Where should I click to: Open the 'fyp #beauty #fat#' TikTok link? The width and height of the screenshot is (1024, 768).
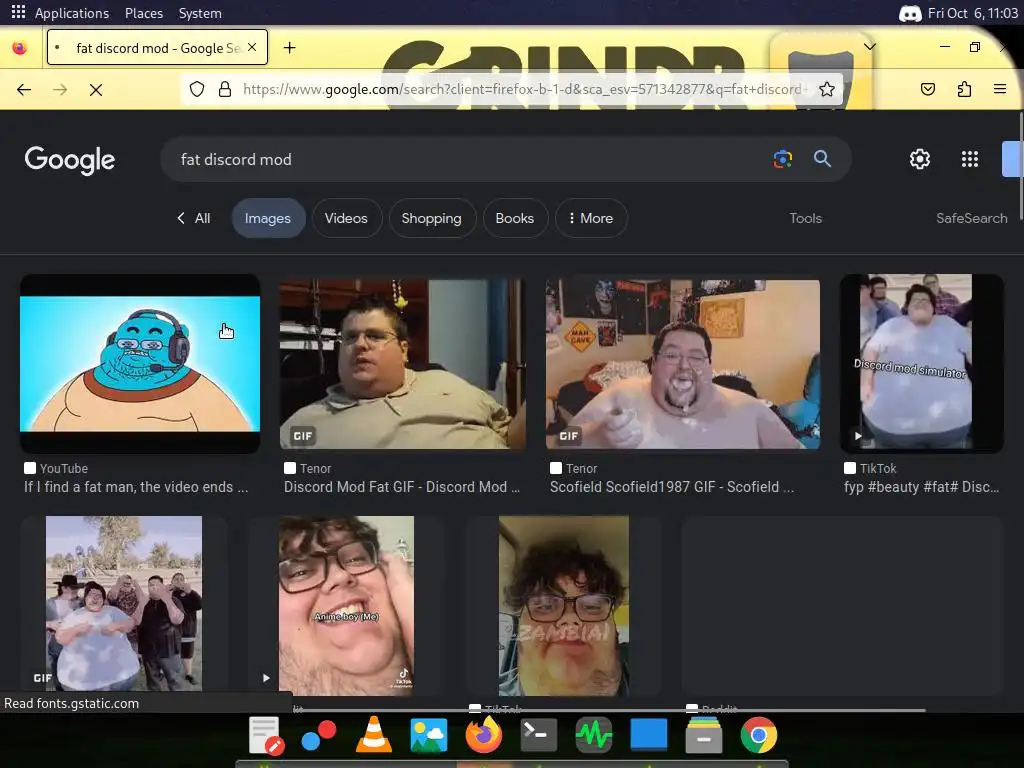point(921,487)
